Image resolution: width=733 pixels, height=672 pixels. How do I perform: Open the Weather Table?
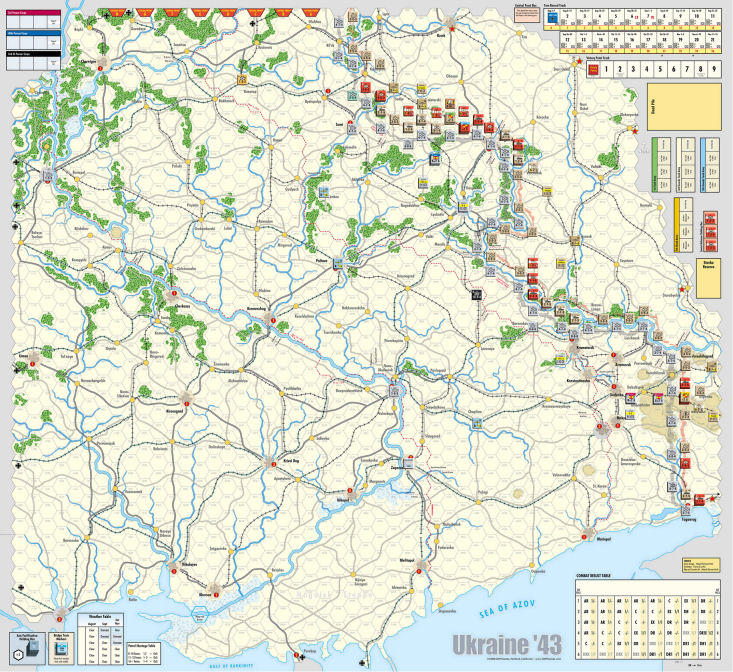tap(101, 639)
